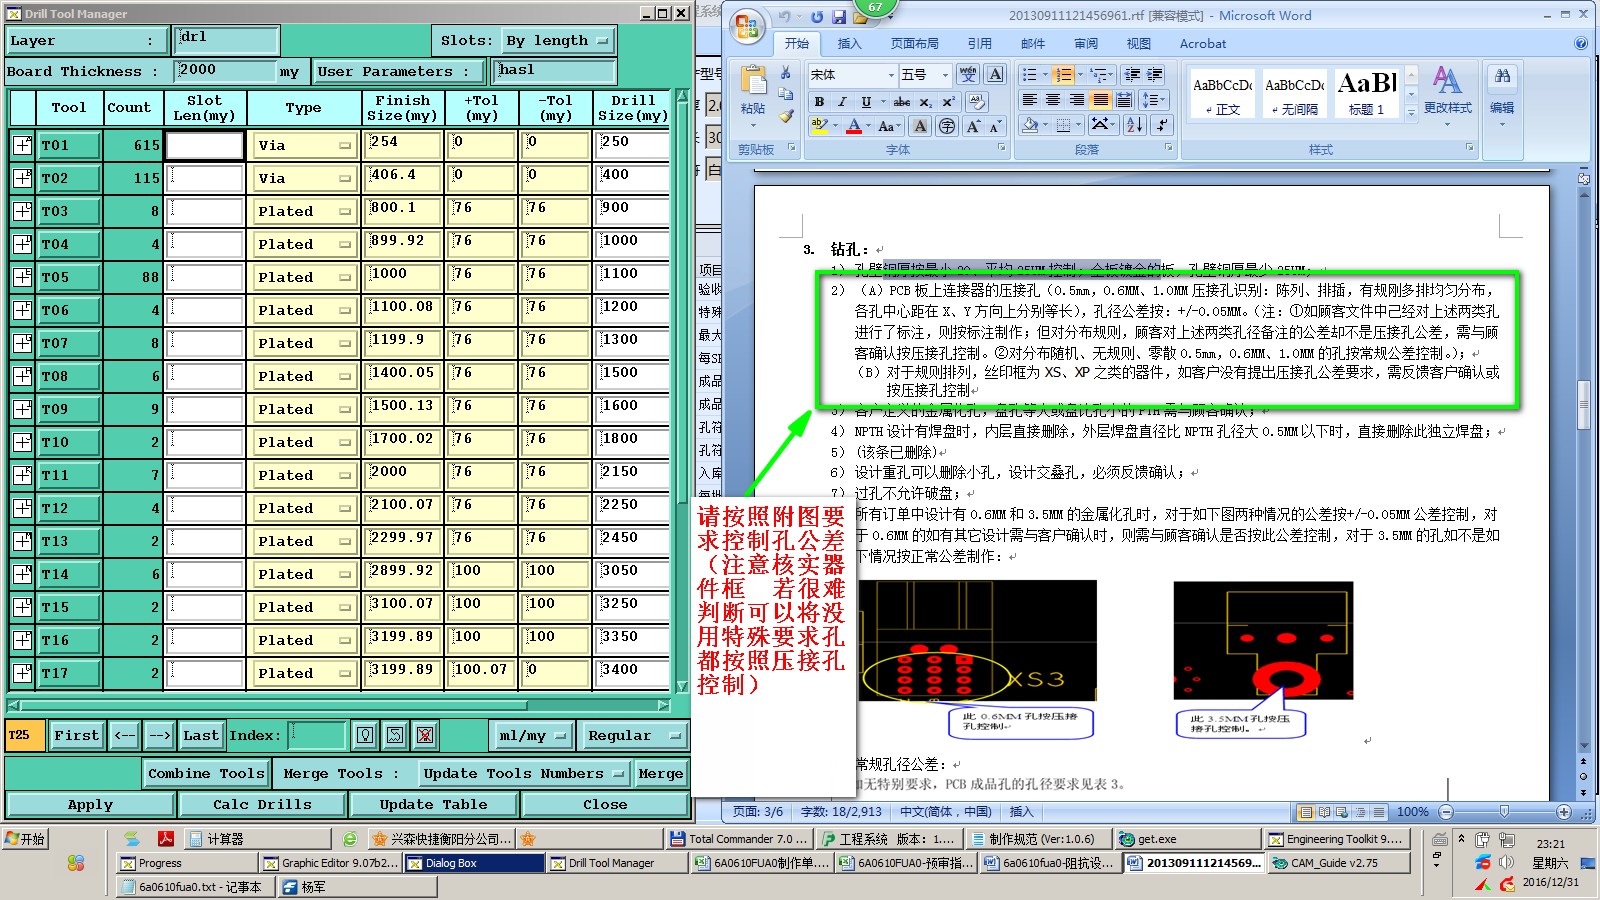The image size is (1600, 900).
Task: Click the show paragraph marks icon
Action: [x=1161, y=125]
